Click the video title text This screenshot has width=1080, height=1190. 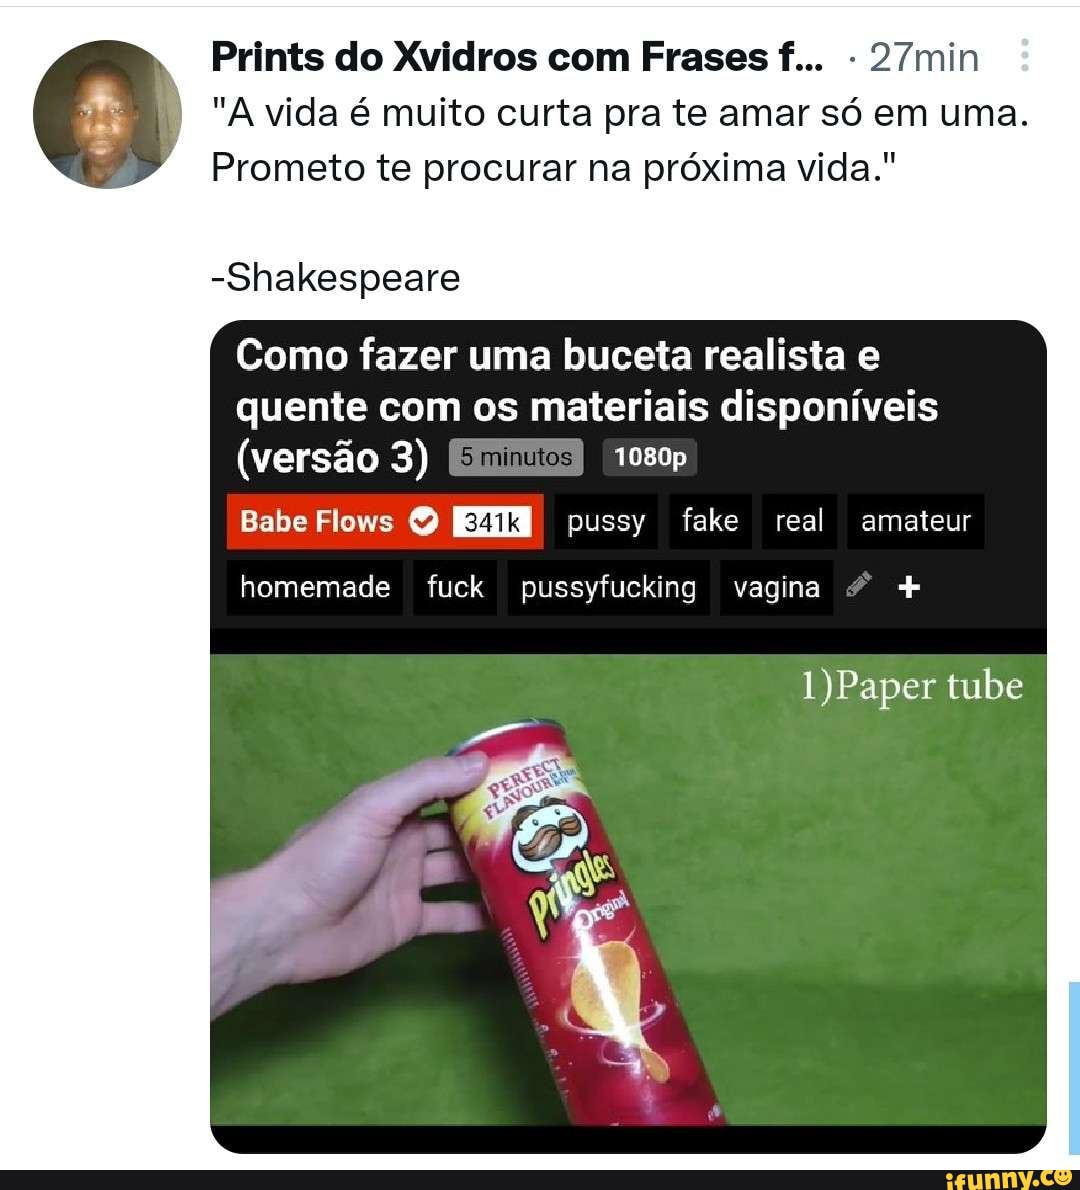tap(587, 407)
